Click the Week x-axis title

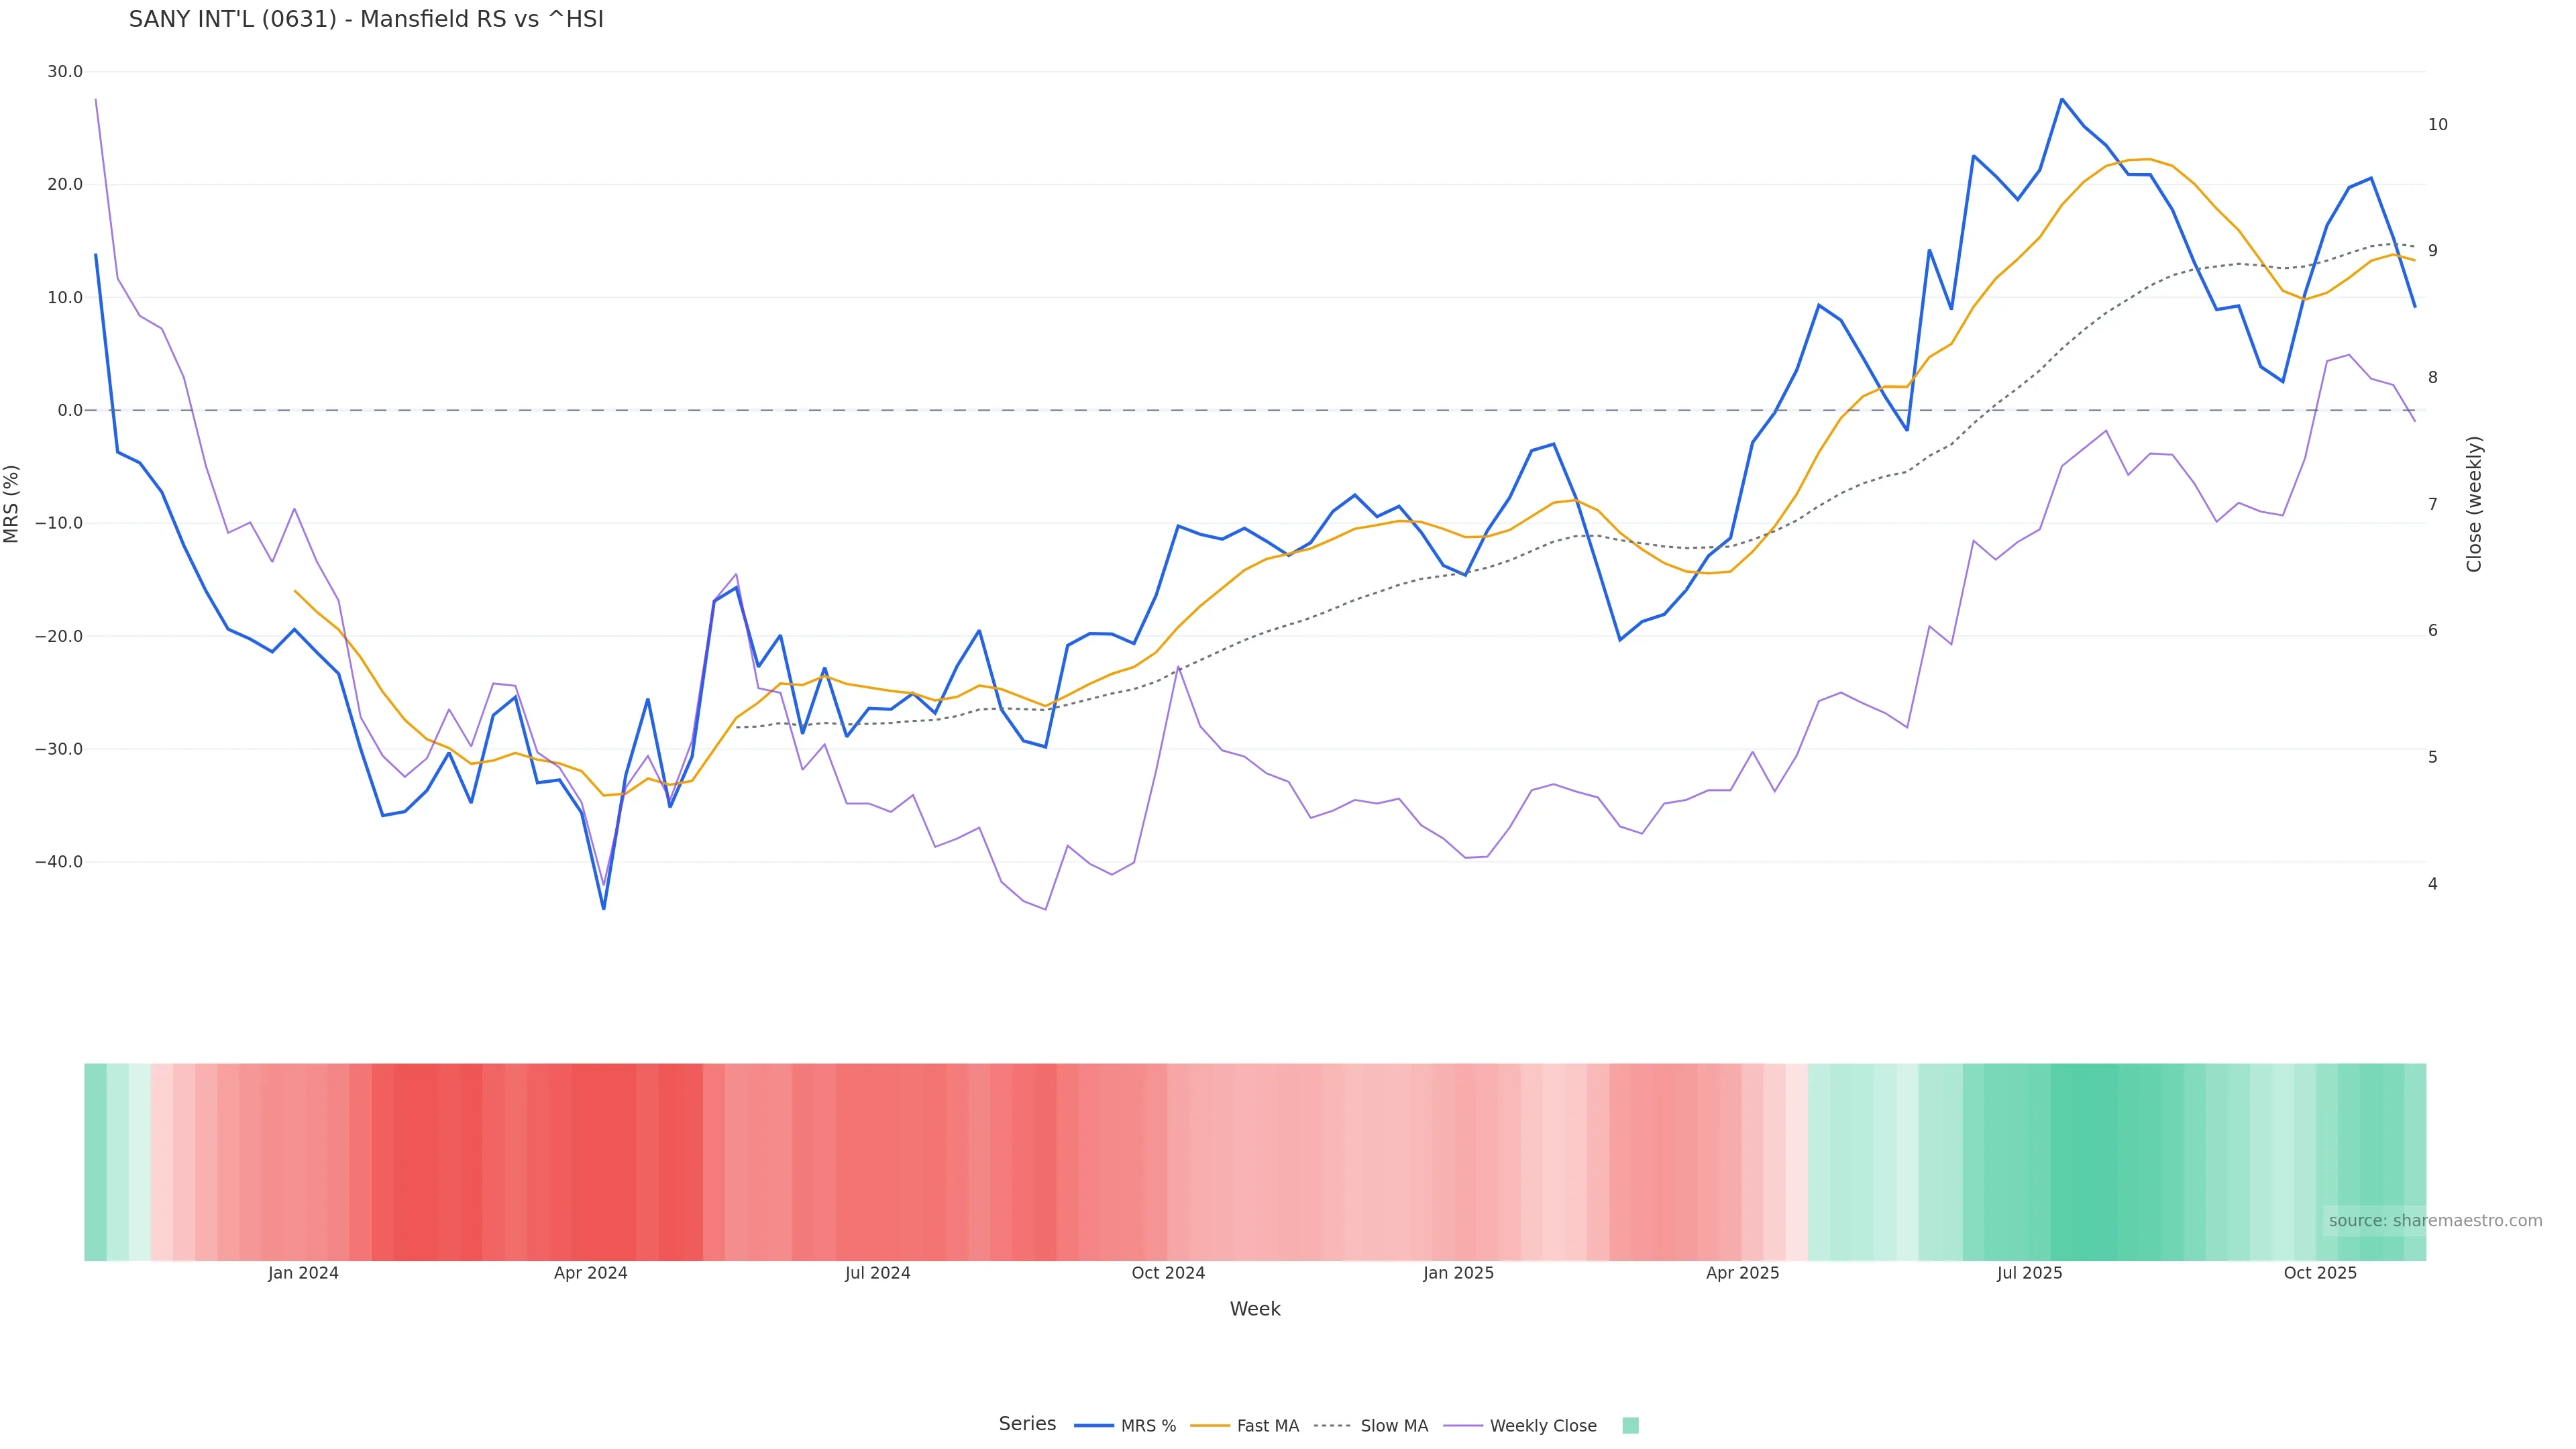coord(1254,1309)
